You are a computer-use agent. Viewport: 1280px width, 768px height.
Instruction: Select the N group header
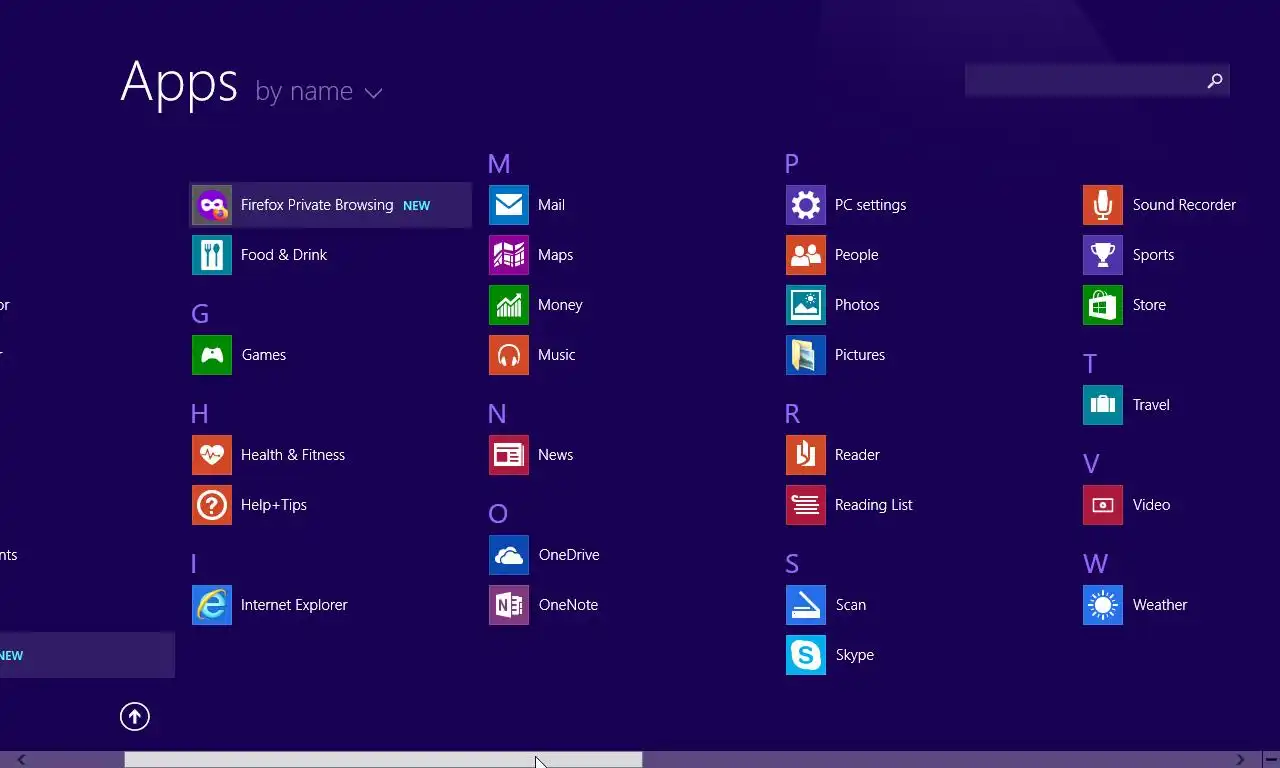tap(497, 414)
